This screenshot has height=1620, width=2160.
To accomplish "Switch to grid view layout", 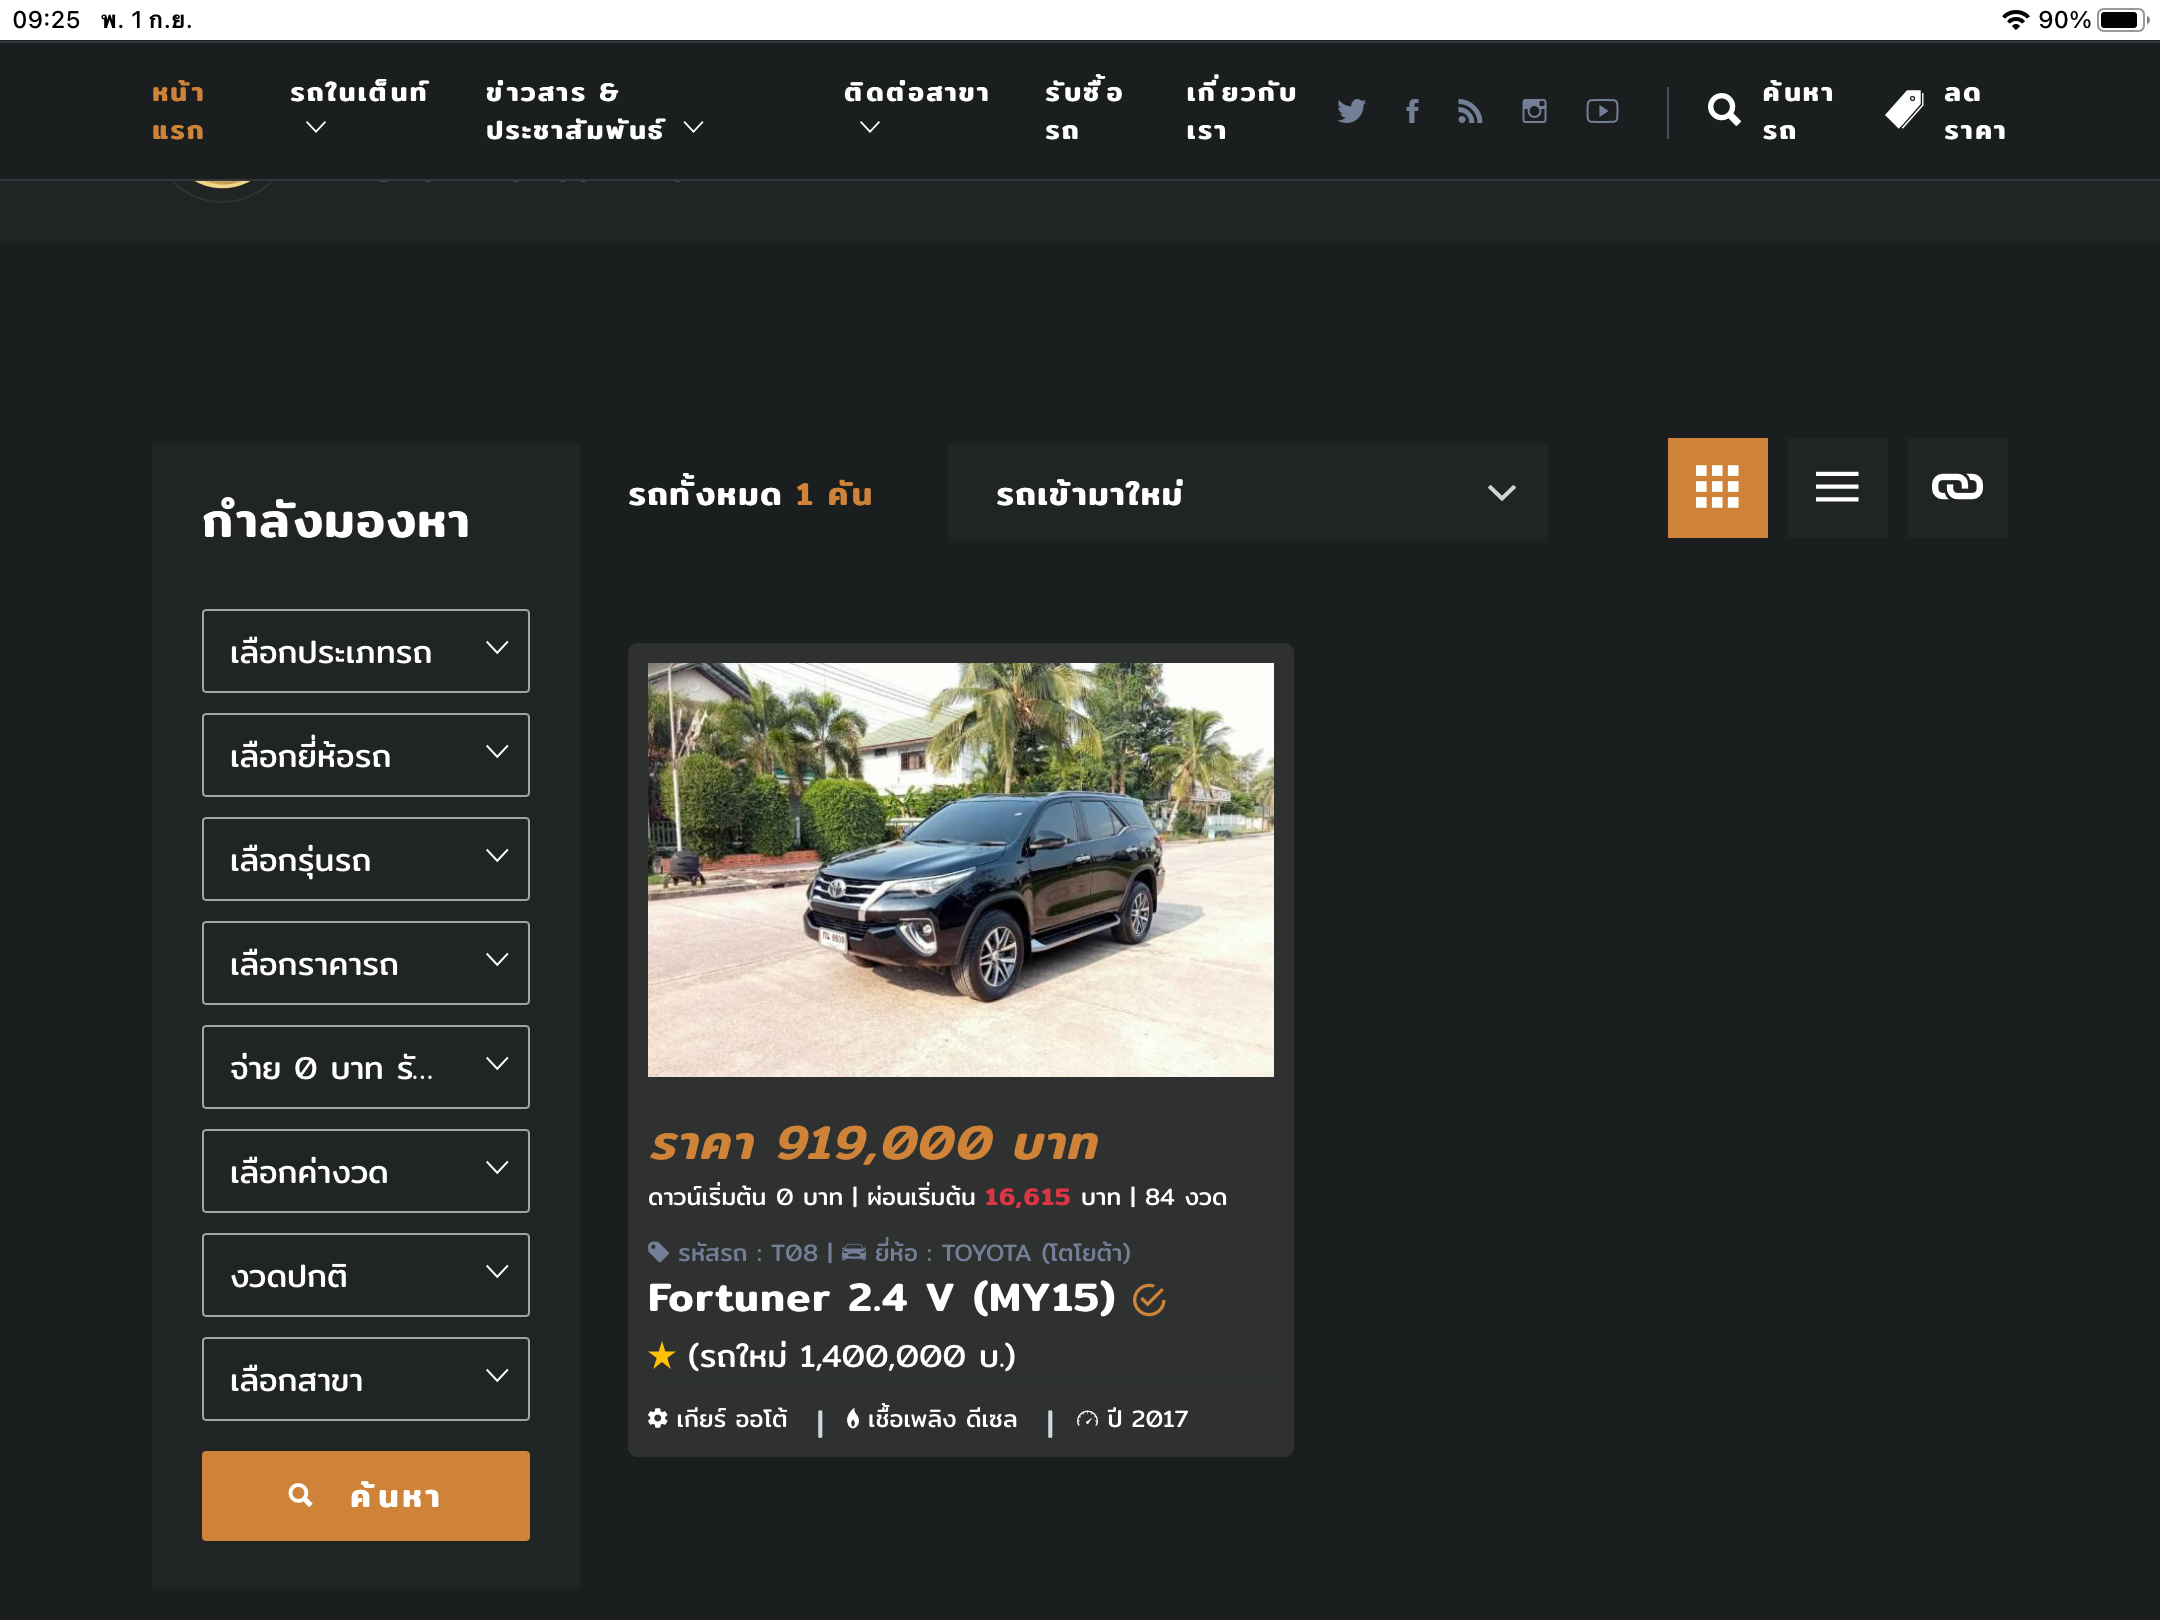I will pyautogui.click(x=1717, y=488).
